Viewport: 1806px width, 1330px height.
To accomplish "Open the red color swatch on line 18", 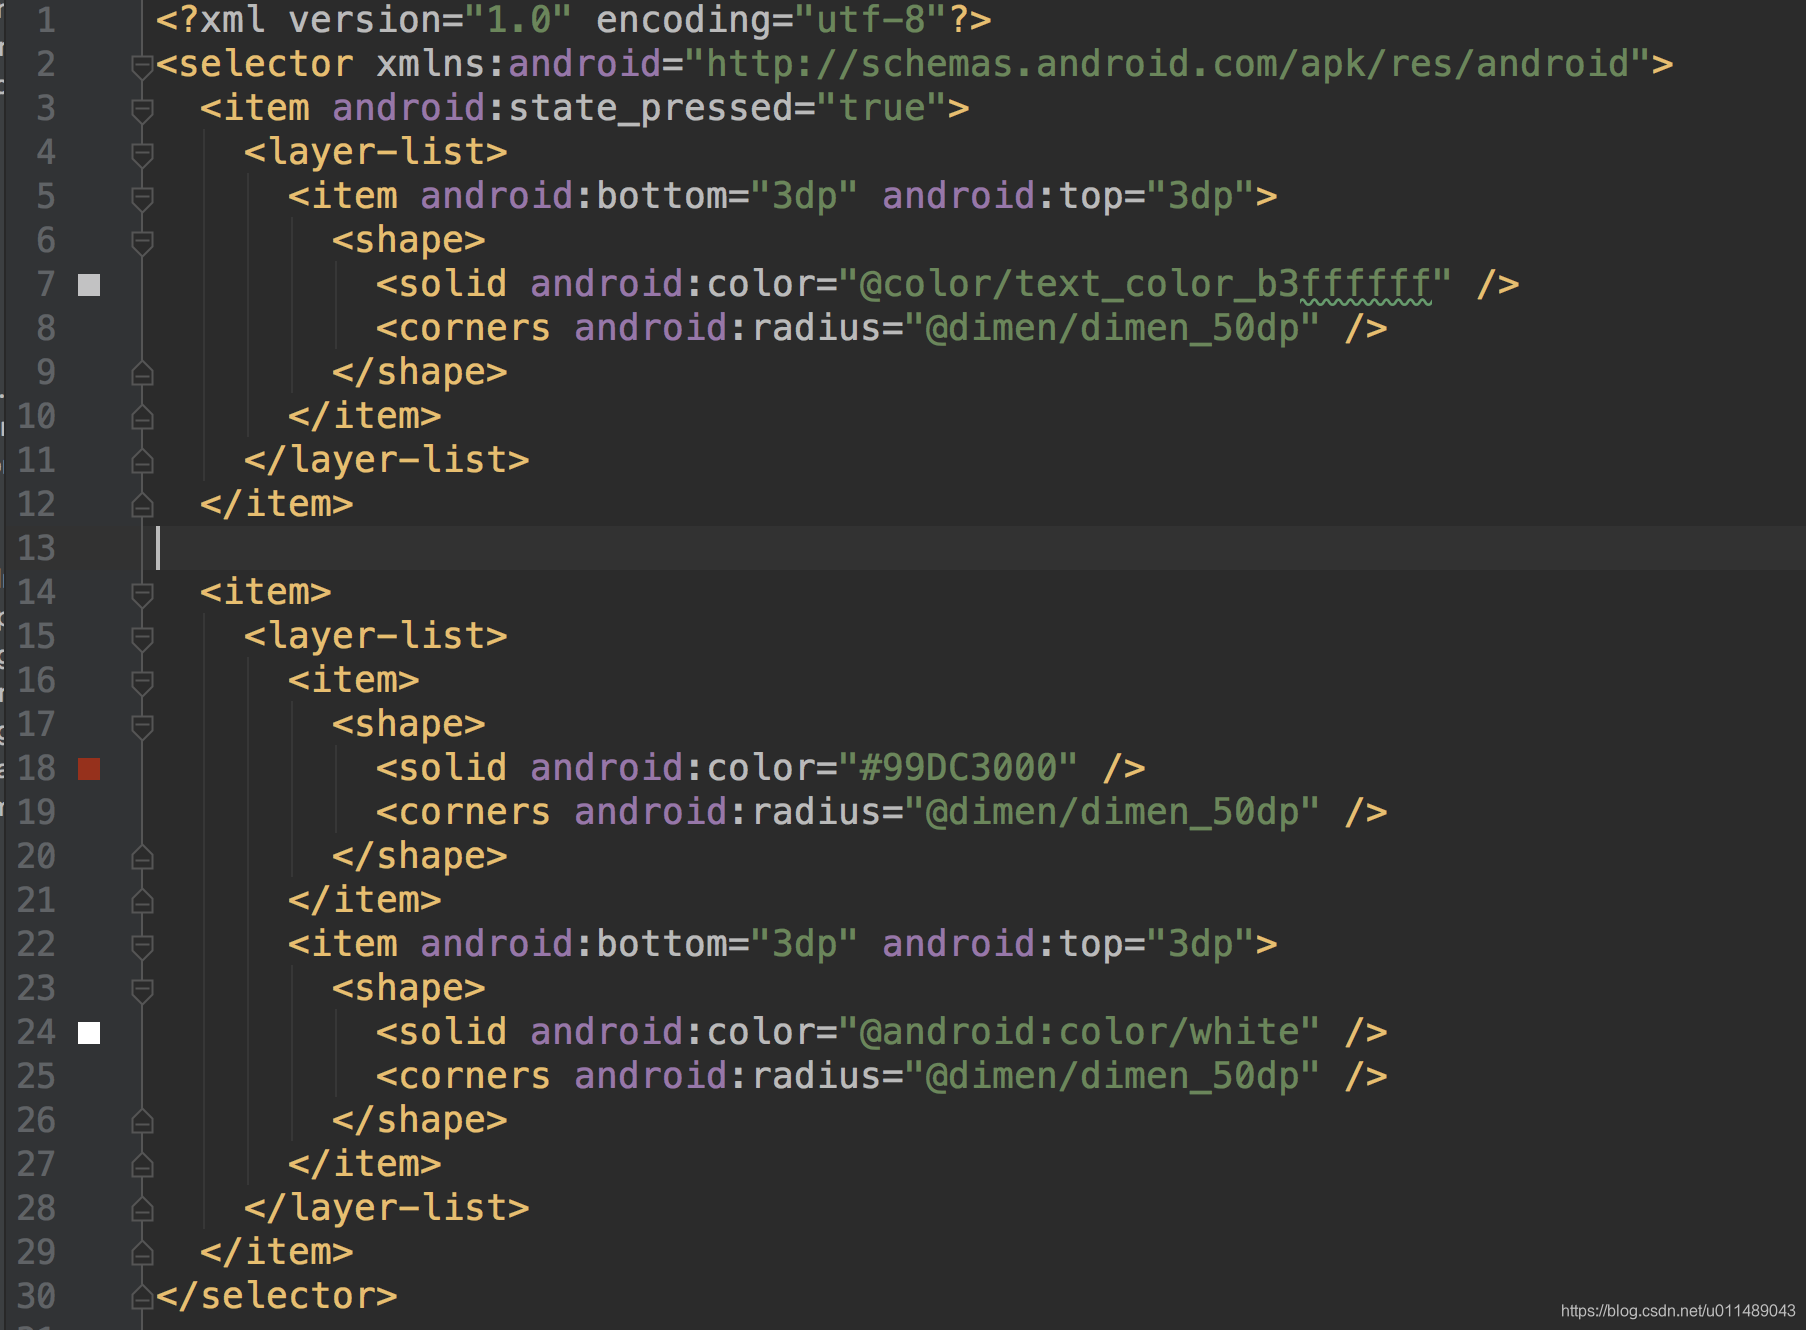I will coord(89,769).
